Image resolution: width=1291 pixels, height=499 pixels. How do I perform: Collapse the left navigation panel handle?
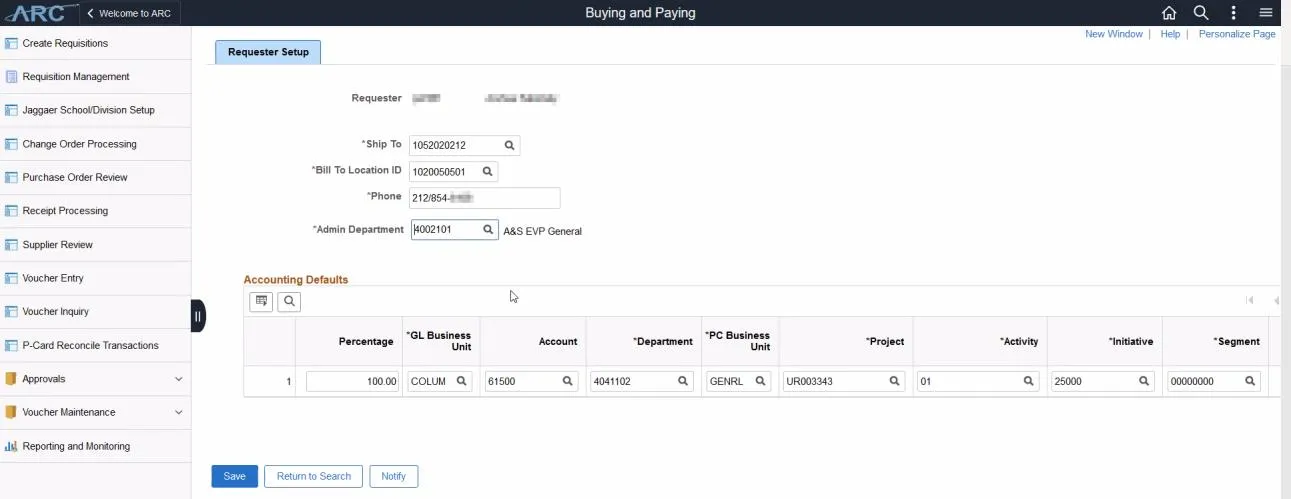(198, 316)
